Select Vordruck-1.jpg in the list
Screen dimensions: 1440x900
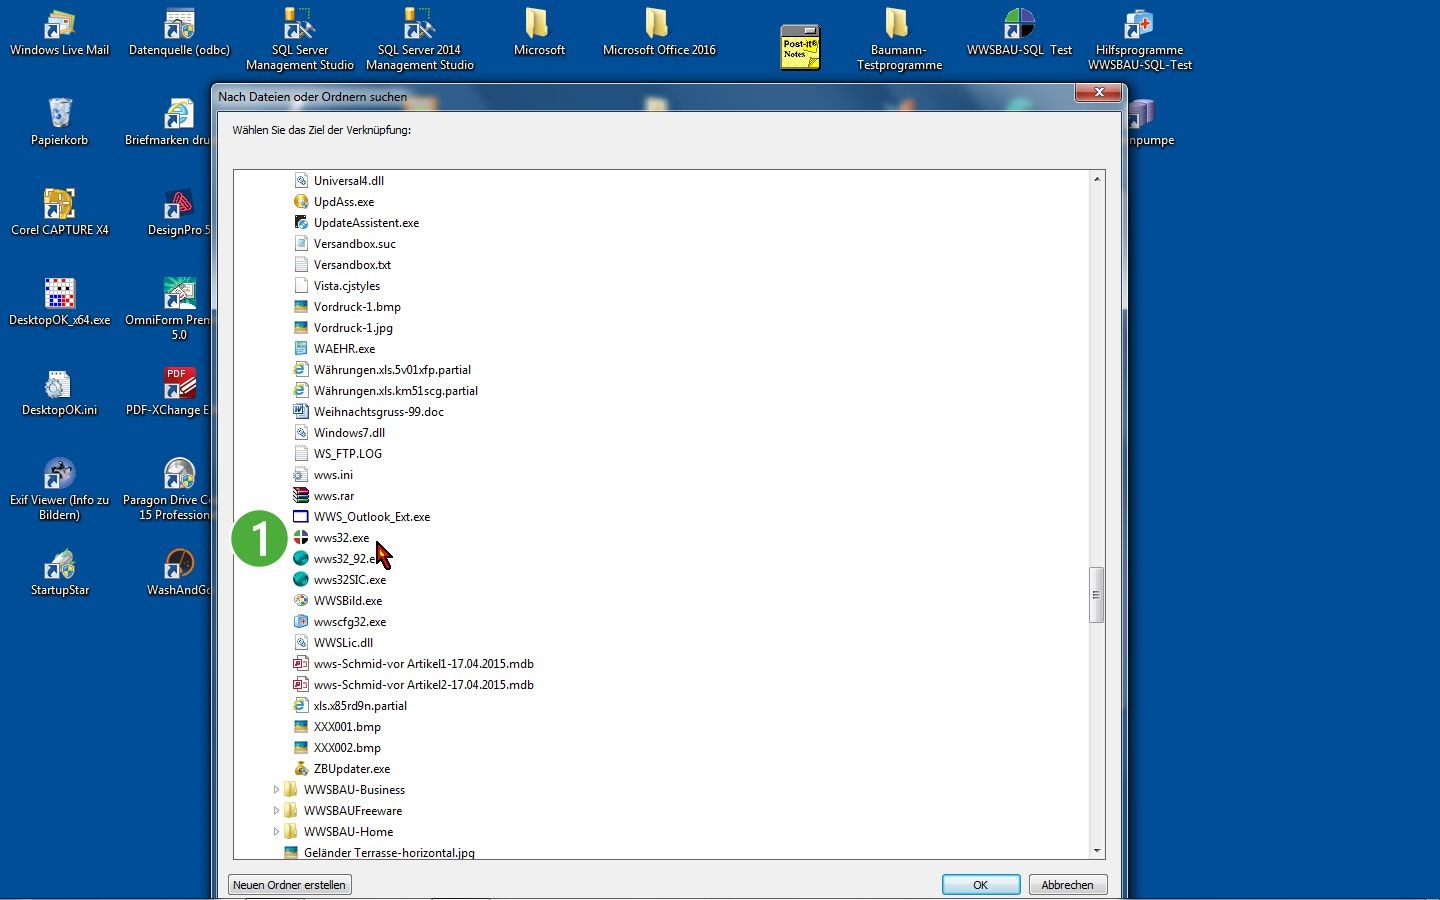[x=353, y=328]
